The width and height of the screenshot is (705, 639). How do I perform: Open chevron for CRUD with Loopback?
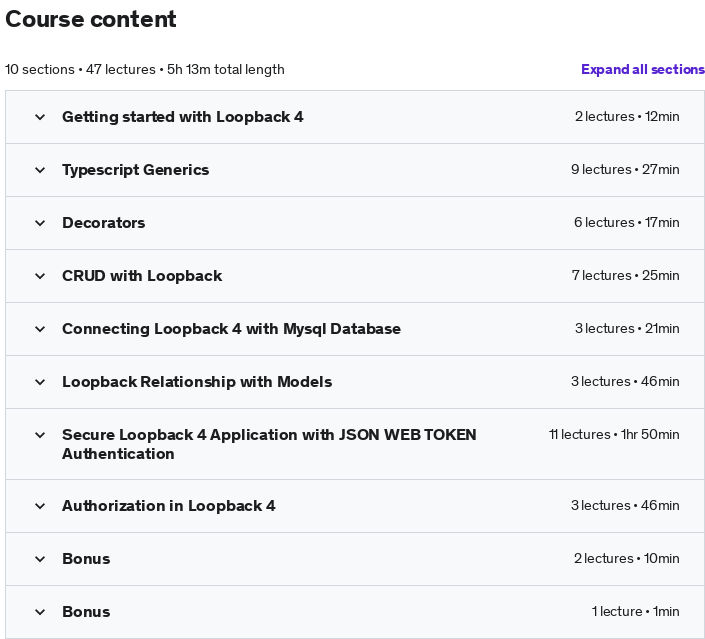point(40,276)
